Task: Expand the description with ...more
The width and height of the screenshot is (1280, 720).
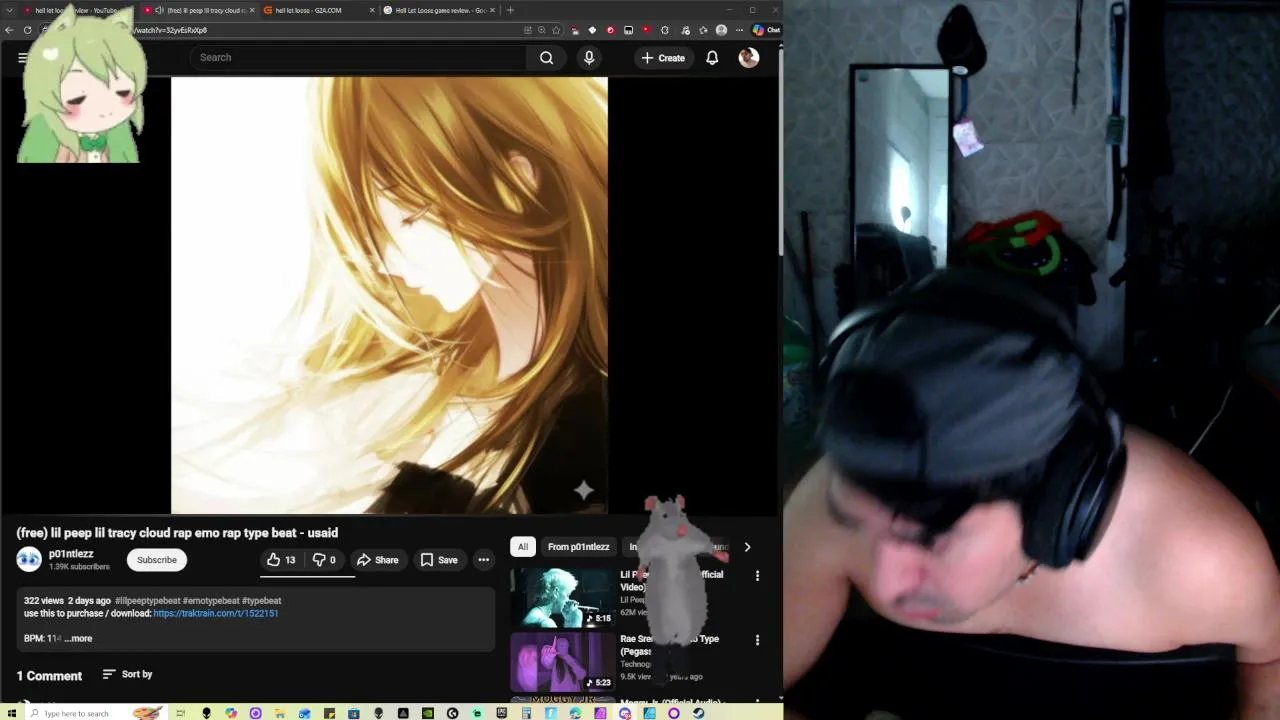Action: 78,638
